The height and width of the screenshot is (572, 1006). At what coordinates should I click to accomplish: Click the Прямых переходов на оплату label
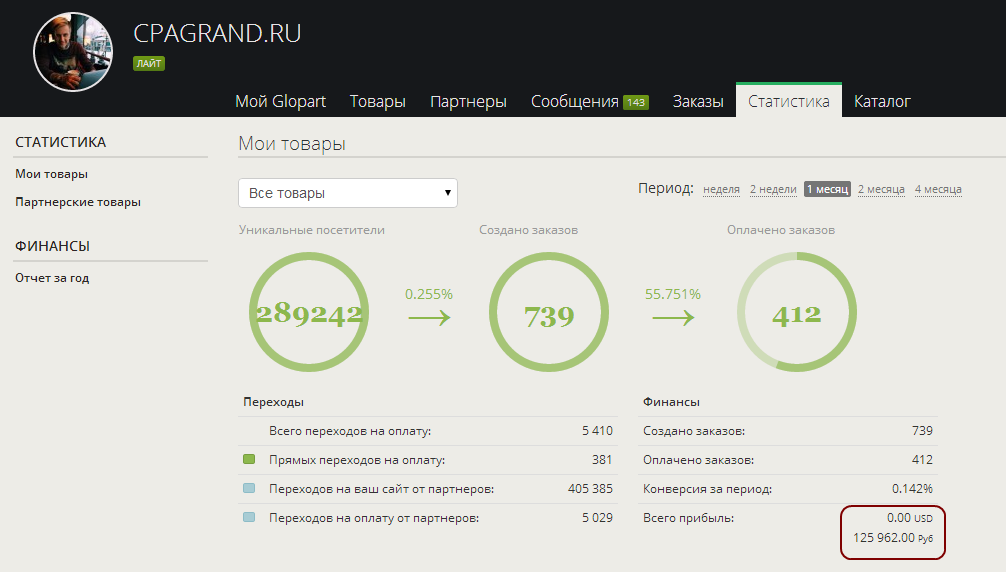(357, 460)
